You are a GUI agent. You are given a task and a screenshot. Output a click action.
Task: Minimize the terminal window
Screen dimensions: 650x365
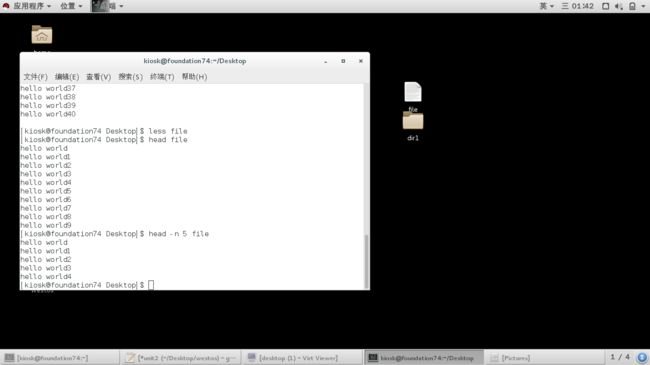(x=326, y=61)
